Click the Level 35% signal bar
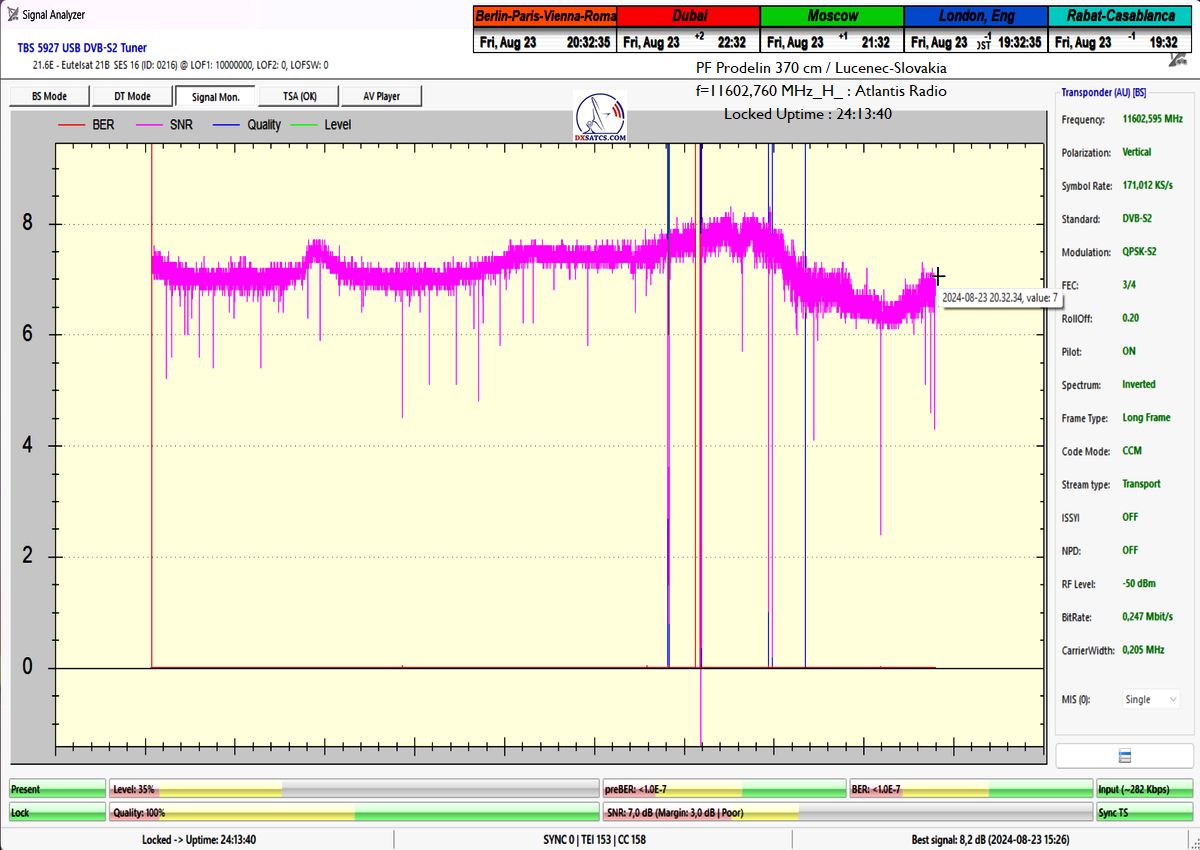Viewport: 1200px width, 850px height. pyautogui.click(x=353, y=790)
